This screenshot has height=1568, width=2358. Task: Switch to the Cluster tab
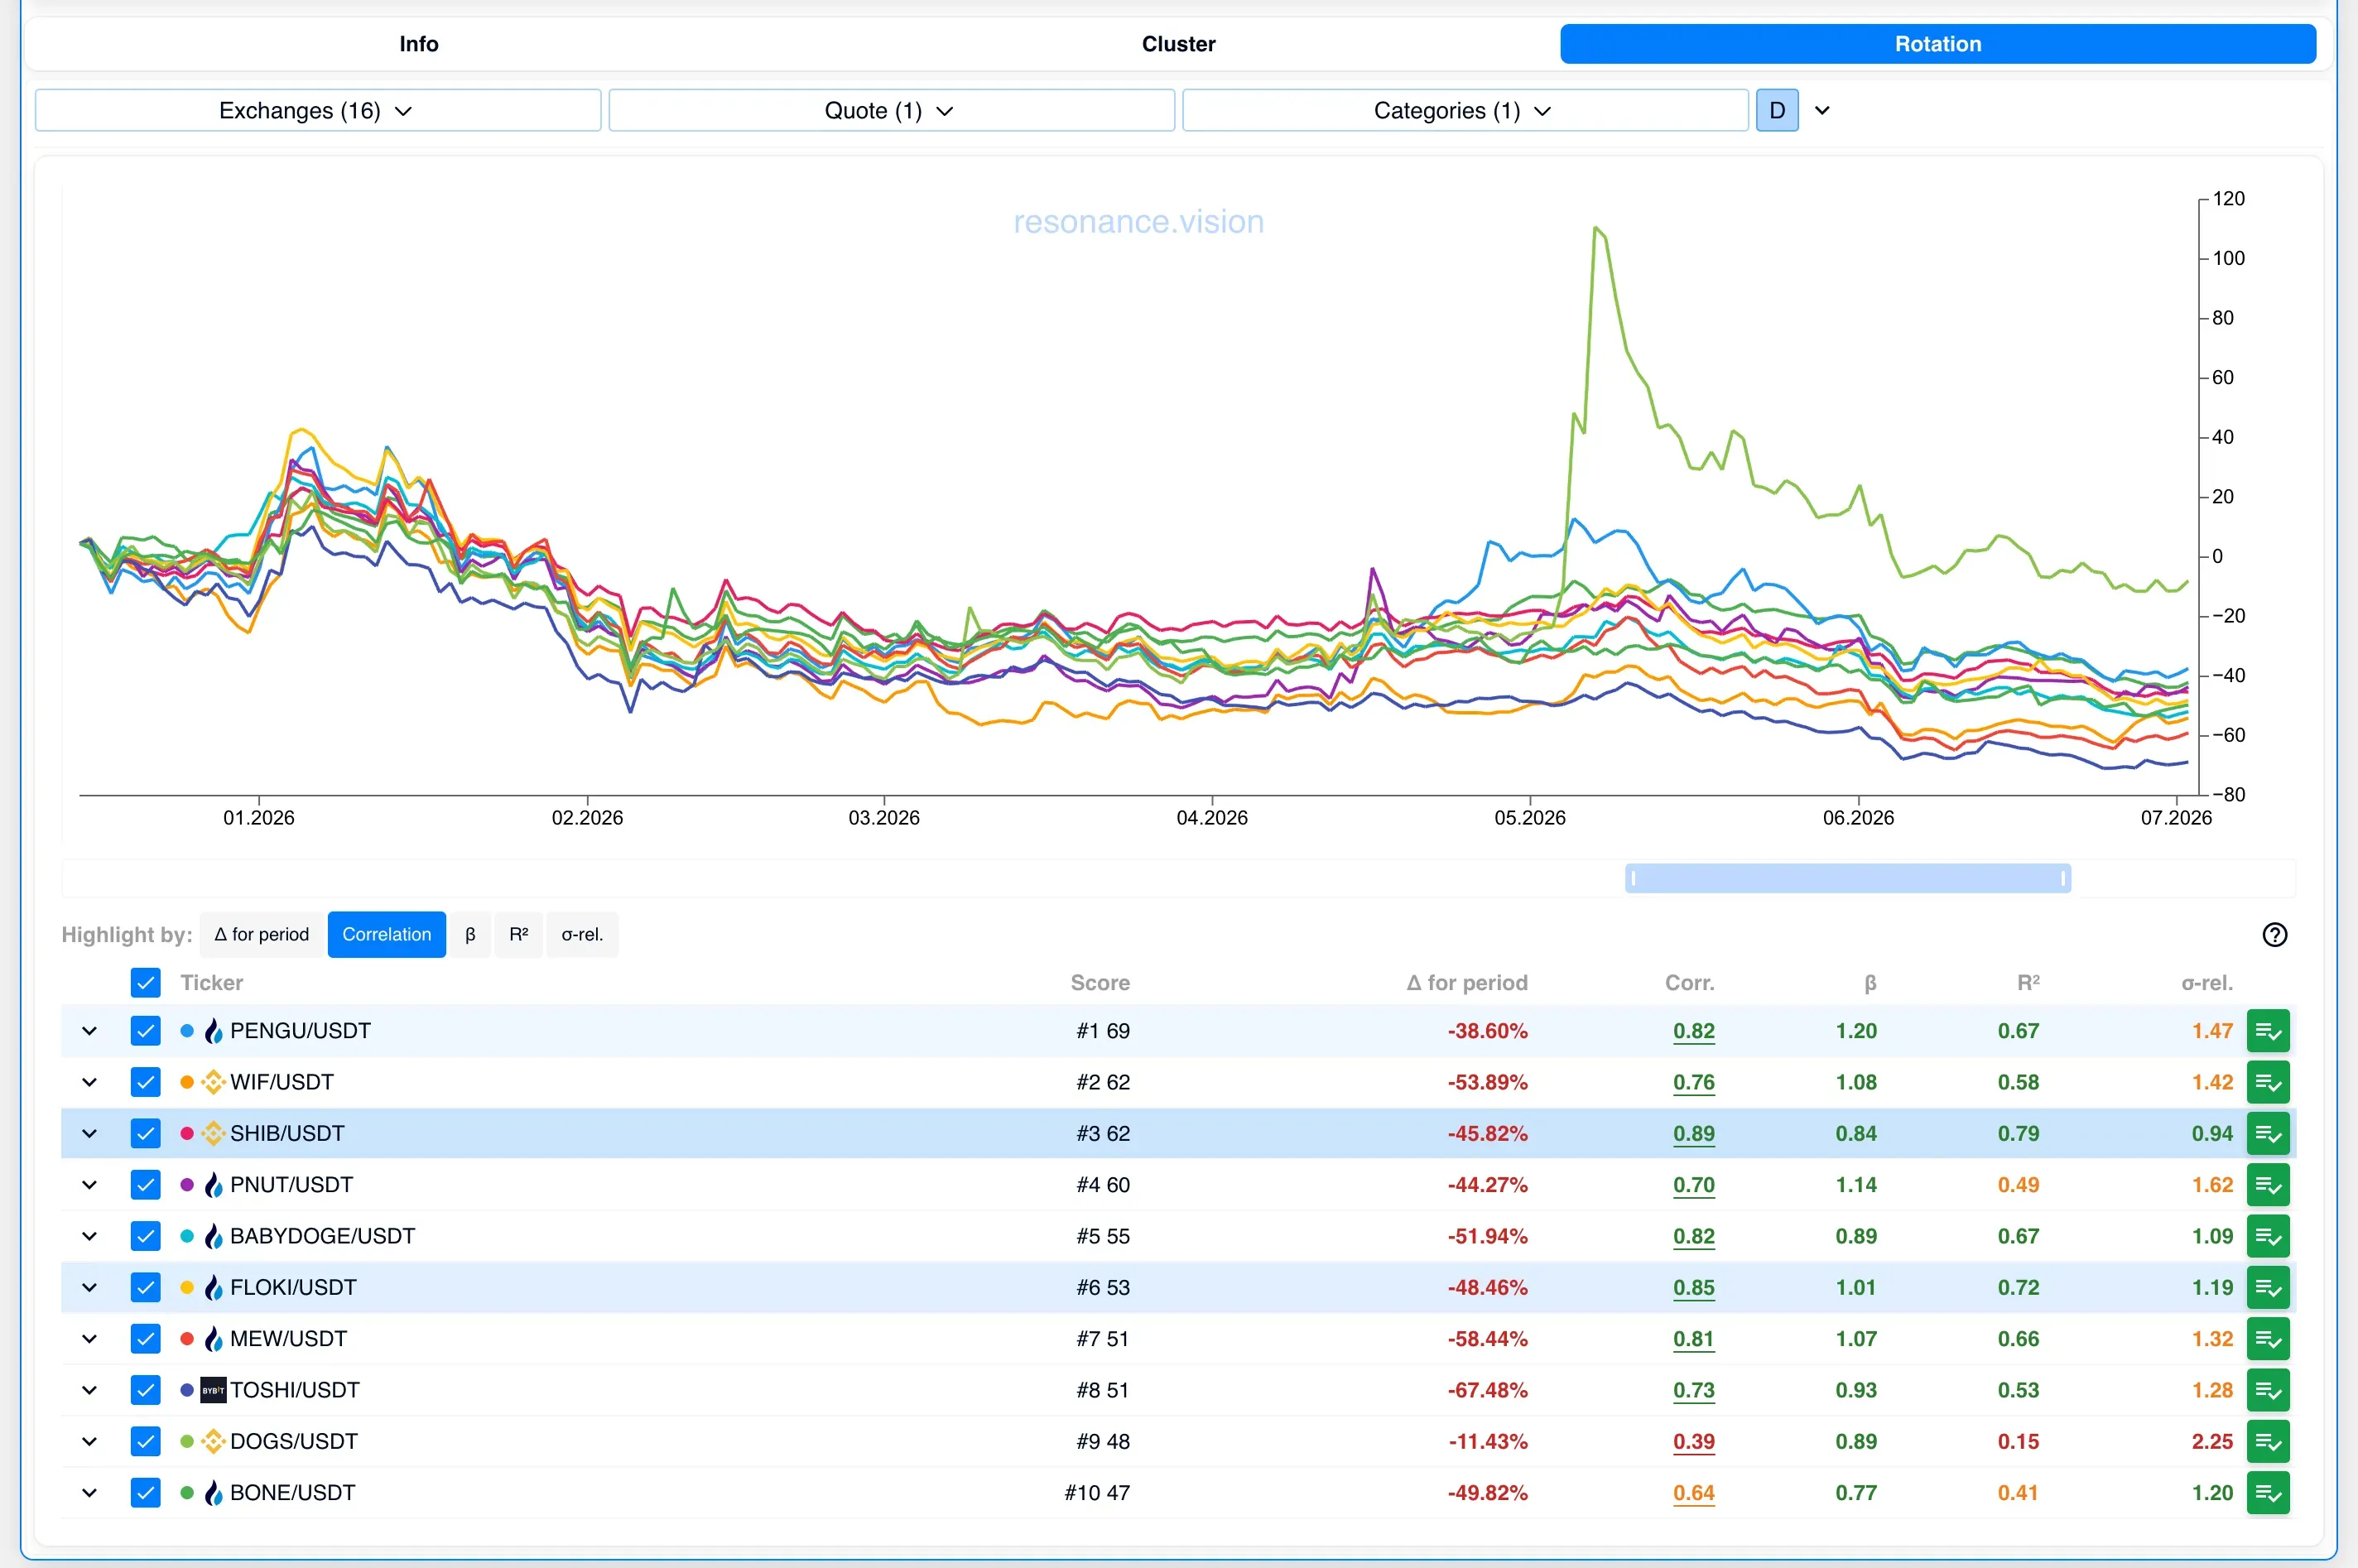1178,44
